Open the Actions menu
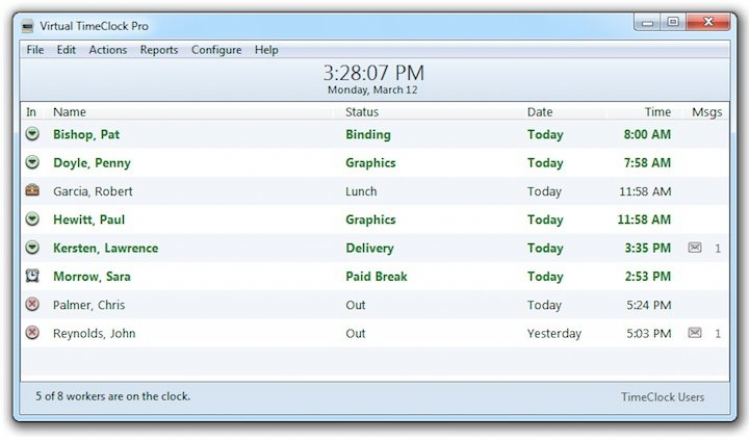The image size is (750, 440). (108, 50)
